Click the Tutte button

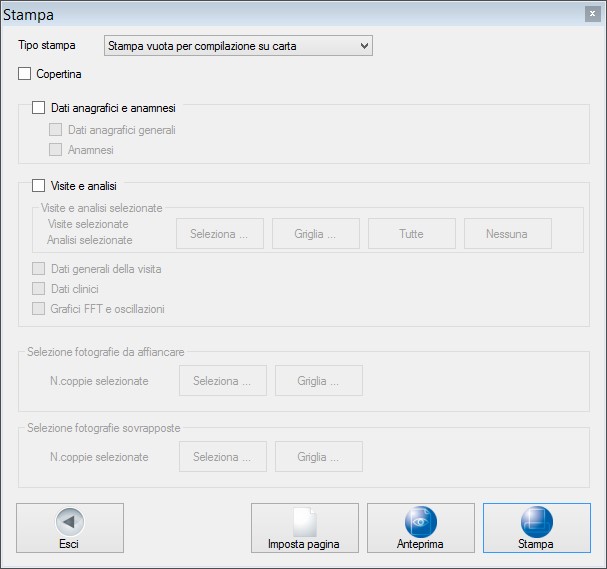[411, 234]
